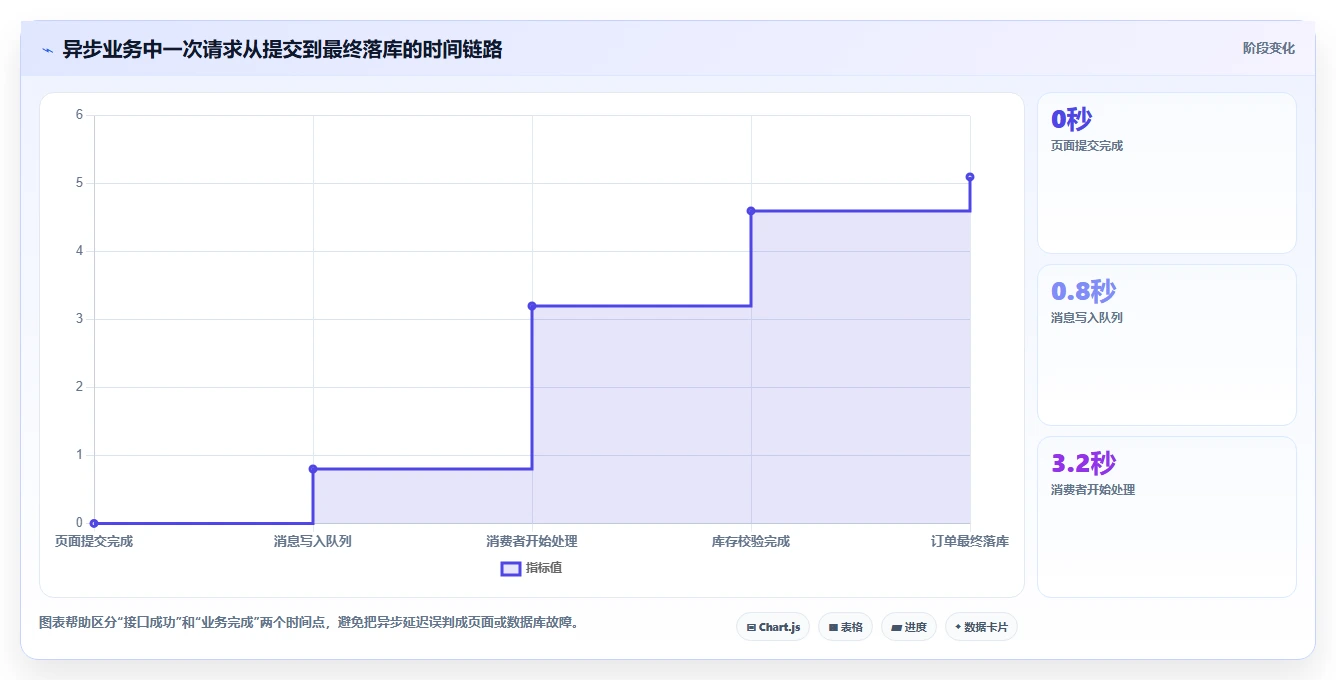This screenshot has width=1336, height=680.
Task: Select the 数据卡片 tag chip
Action: point(981,627)
